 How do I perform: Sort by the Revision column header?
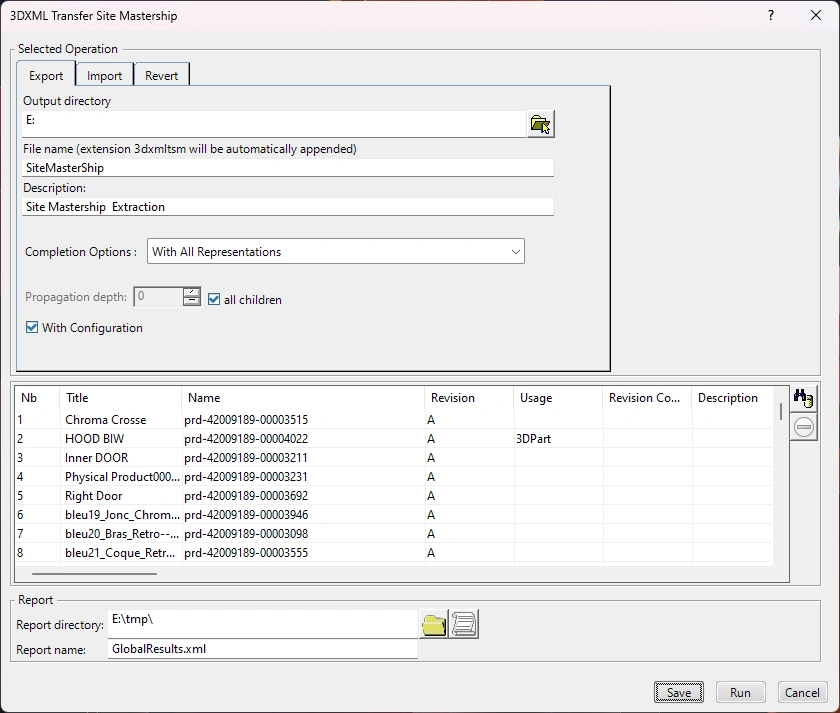tap(469, 397)
